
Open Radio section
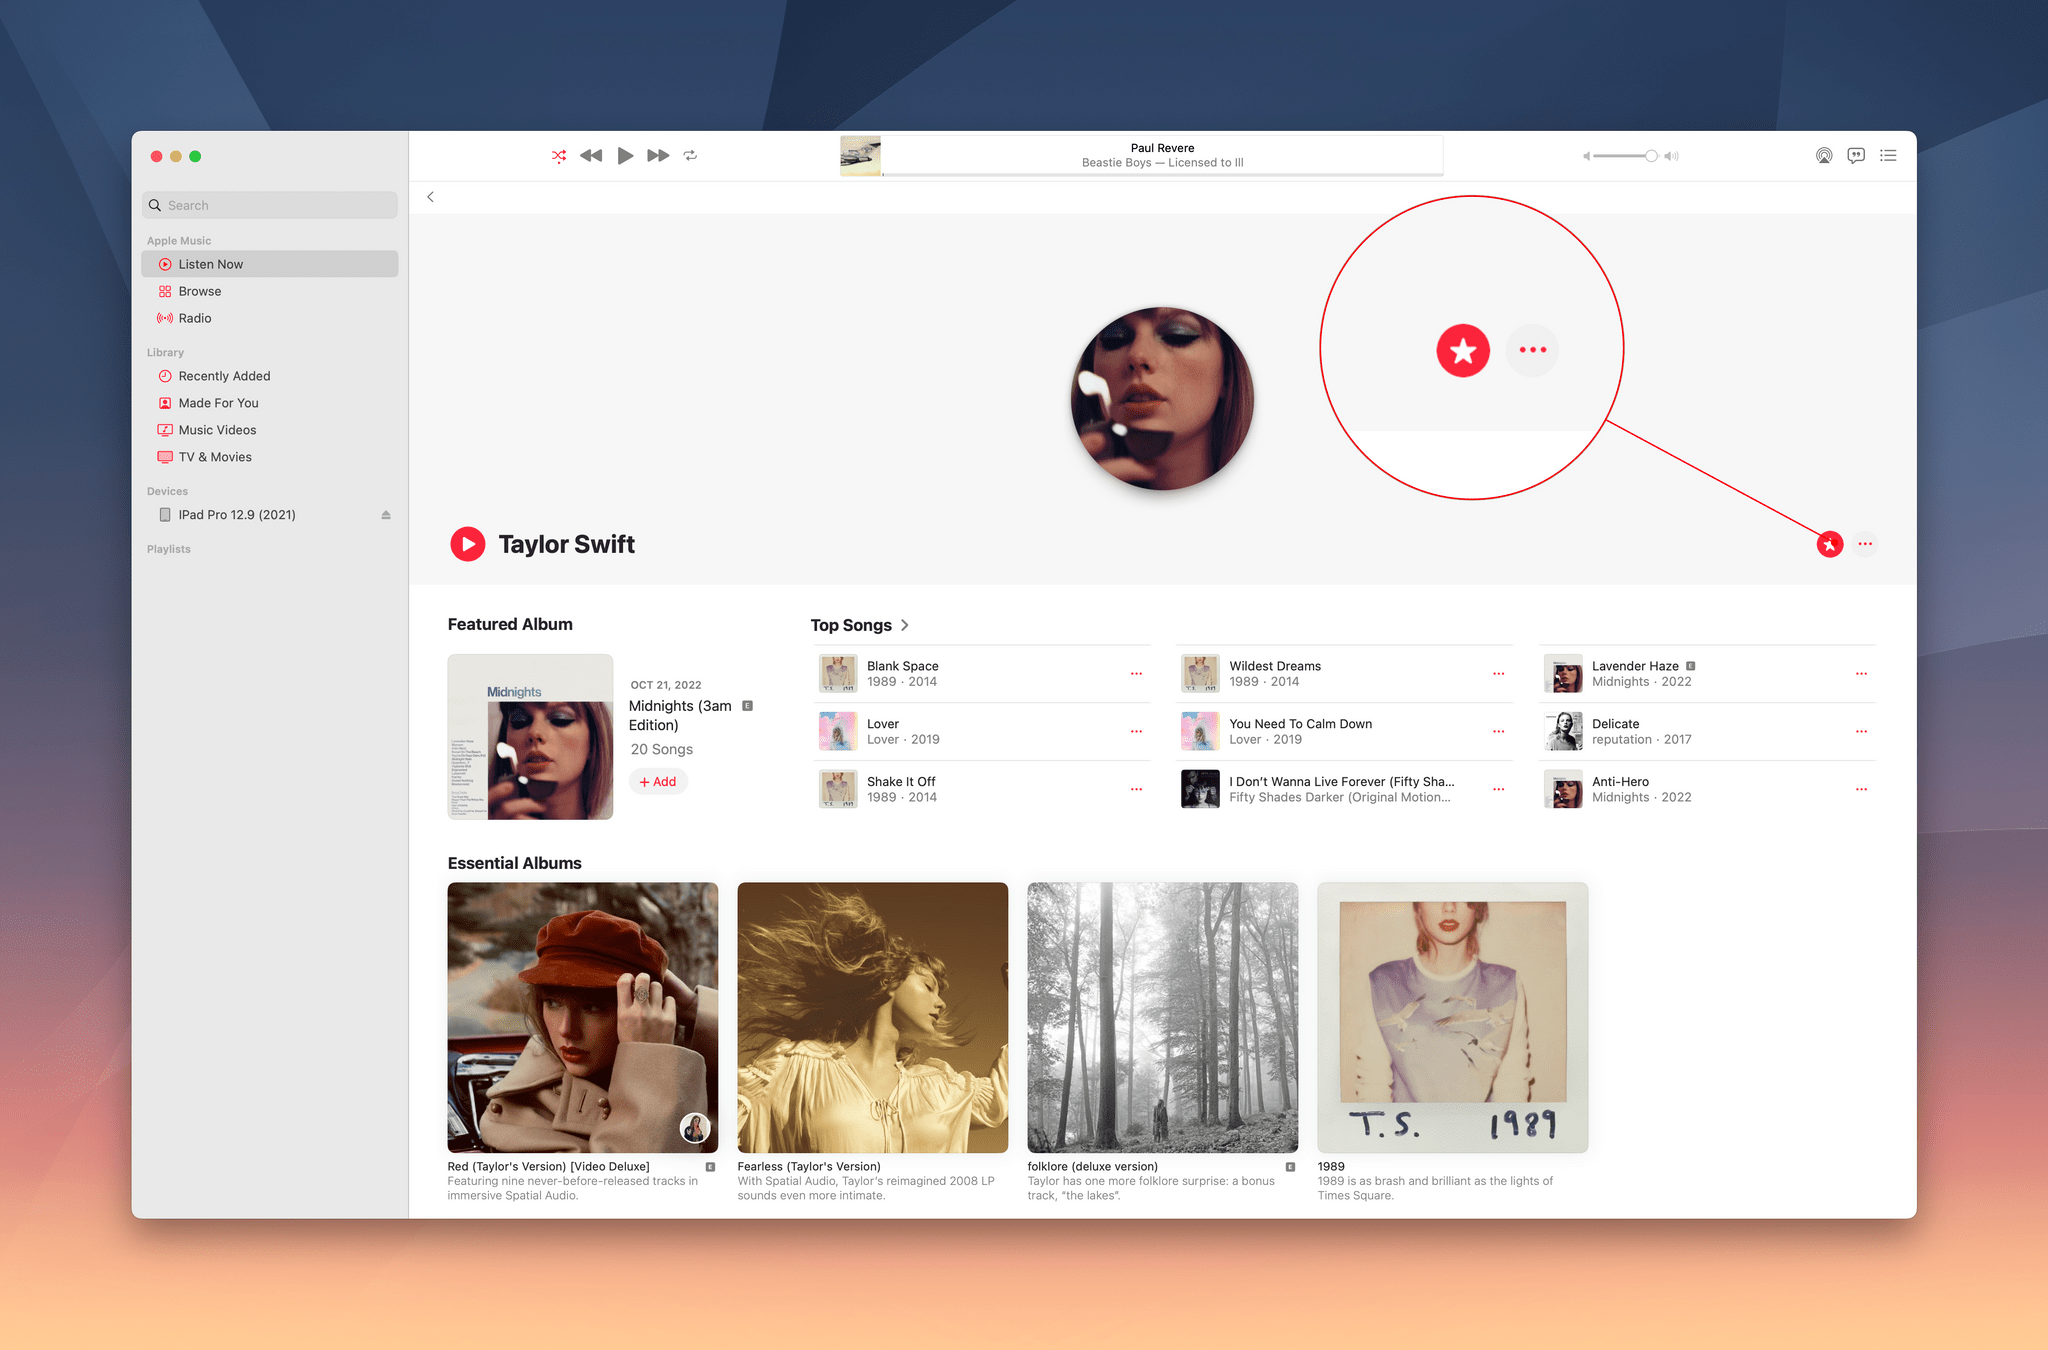270,318
